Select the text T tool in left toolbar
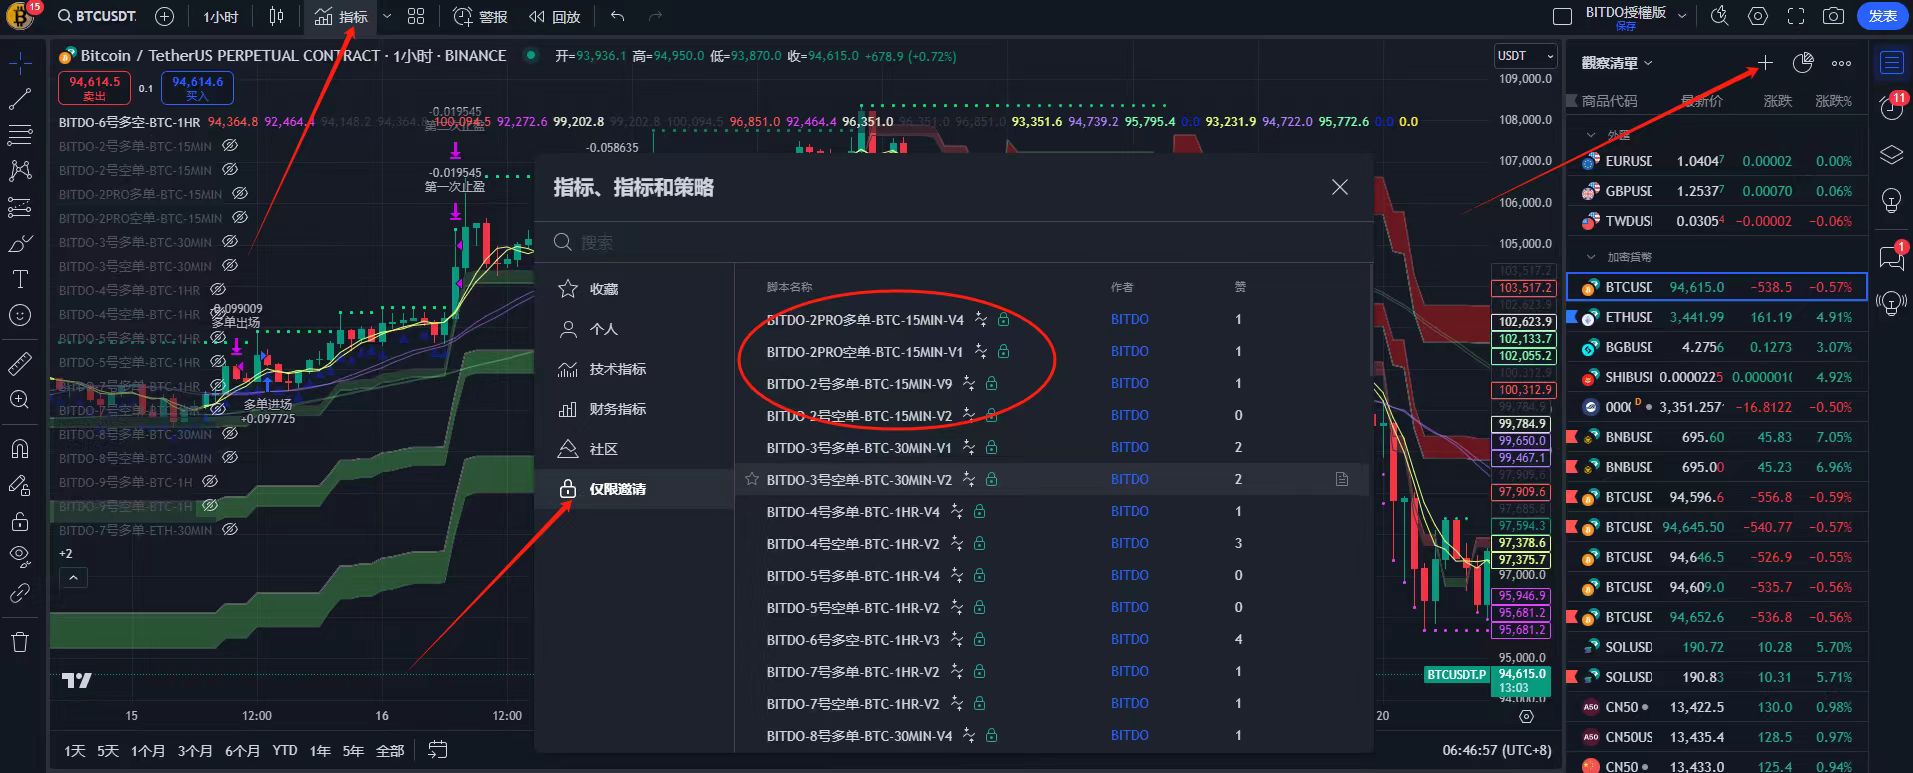 (19, 279)
